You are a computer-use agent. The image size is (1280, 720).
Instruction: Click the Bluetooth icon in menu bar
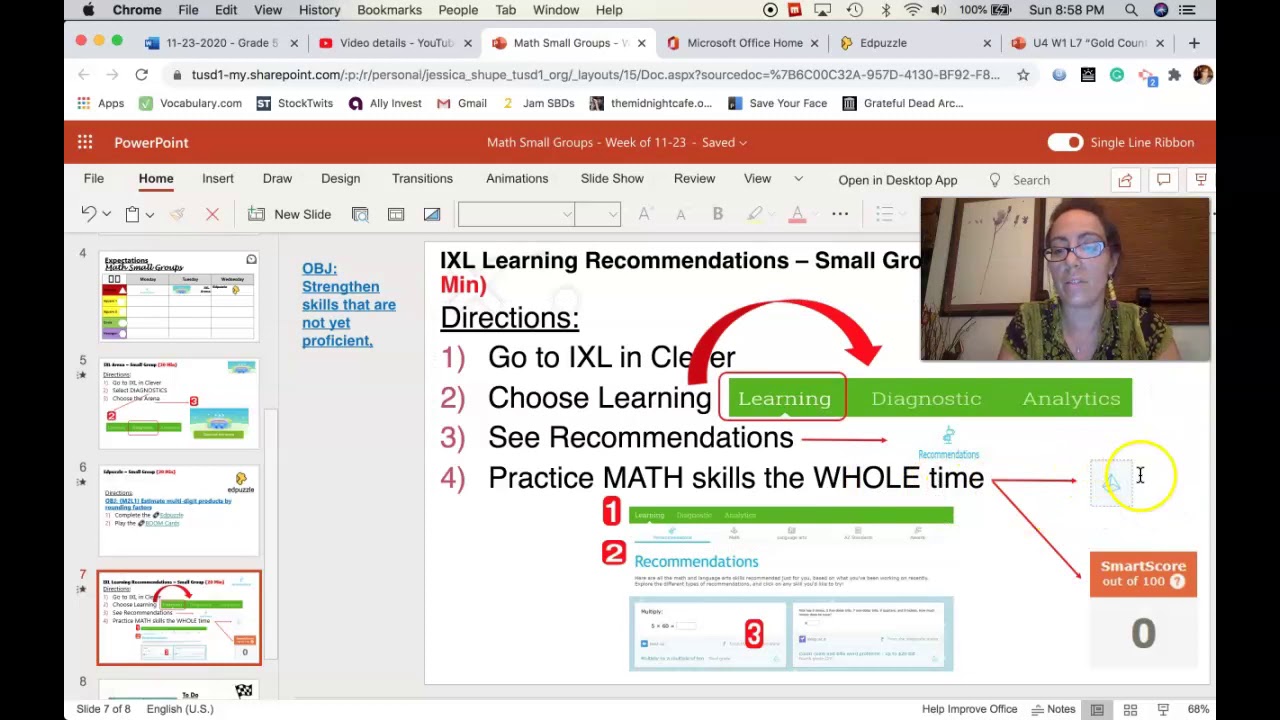pos(886,10)
